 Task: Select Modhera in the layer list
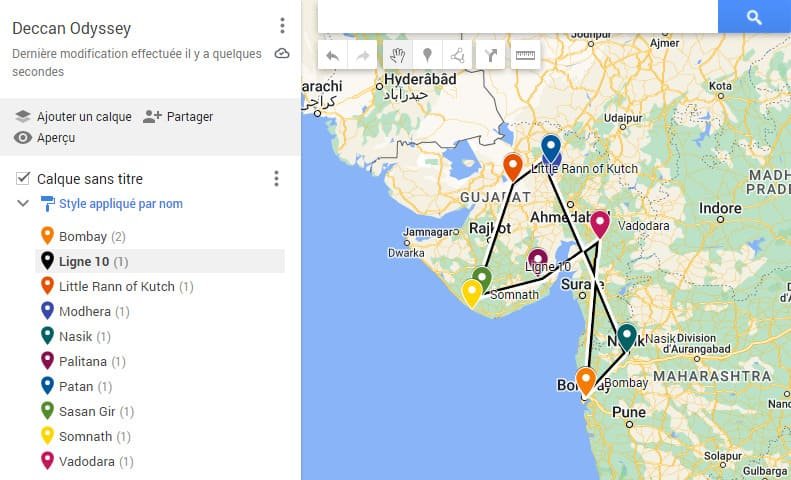[160, 311]
